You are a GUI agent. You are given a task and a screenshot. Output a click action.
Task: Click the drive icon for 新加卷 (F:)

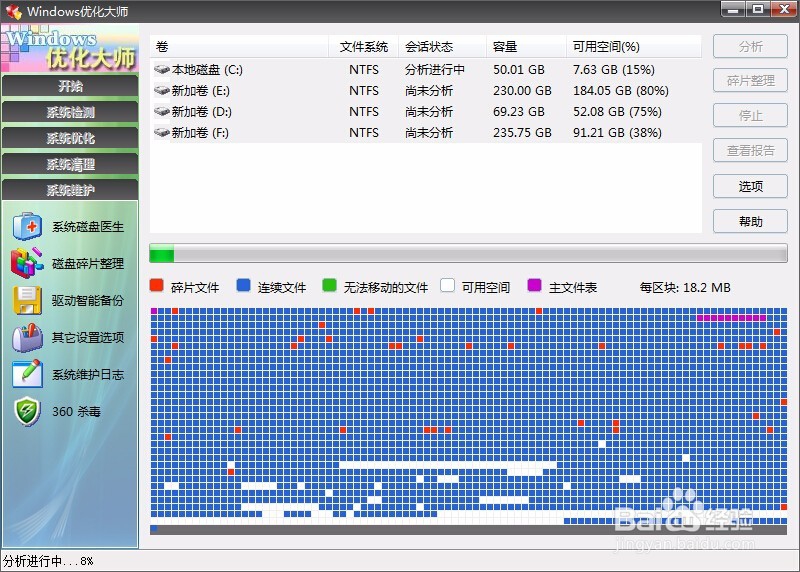(162, 133)
